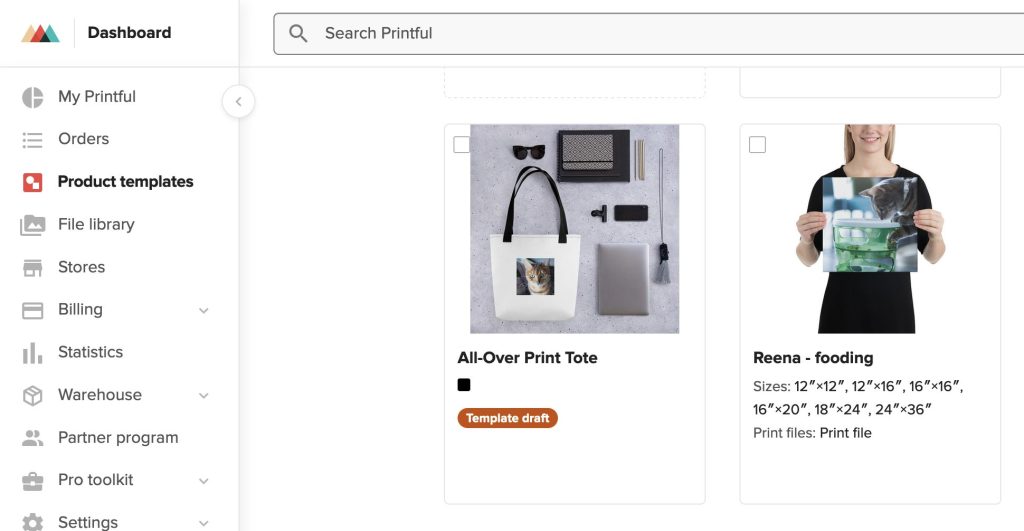This screenshot has height=531, width=1024.
Task: Click the My Printful pie chart icon
Action: click(33, 97)
